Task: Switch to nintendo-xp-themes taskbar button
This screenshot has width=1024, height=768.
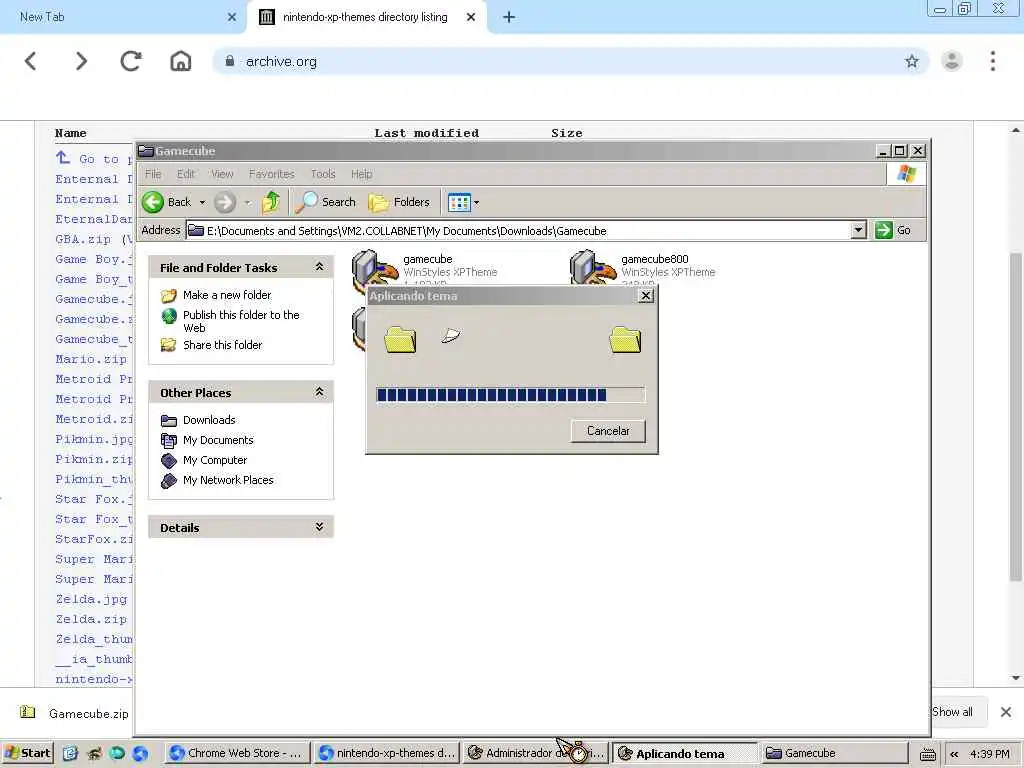Action: click(387, 753)
